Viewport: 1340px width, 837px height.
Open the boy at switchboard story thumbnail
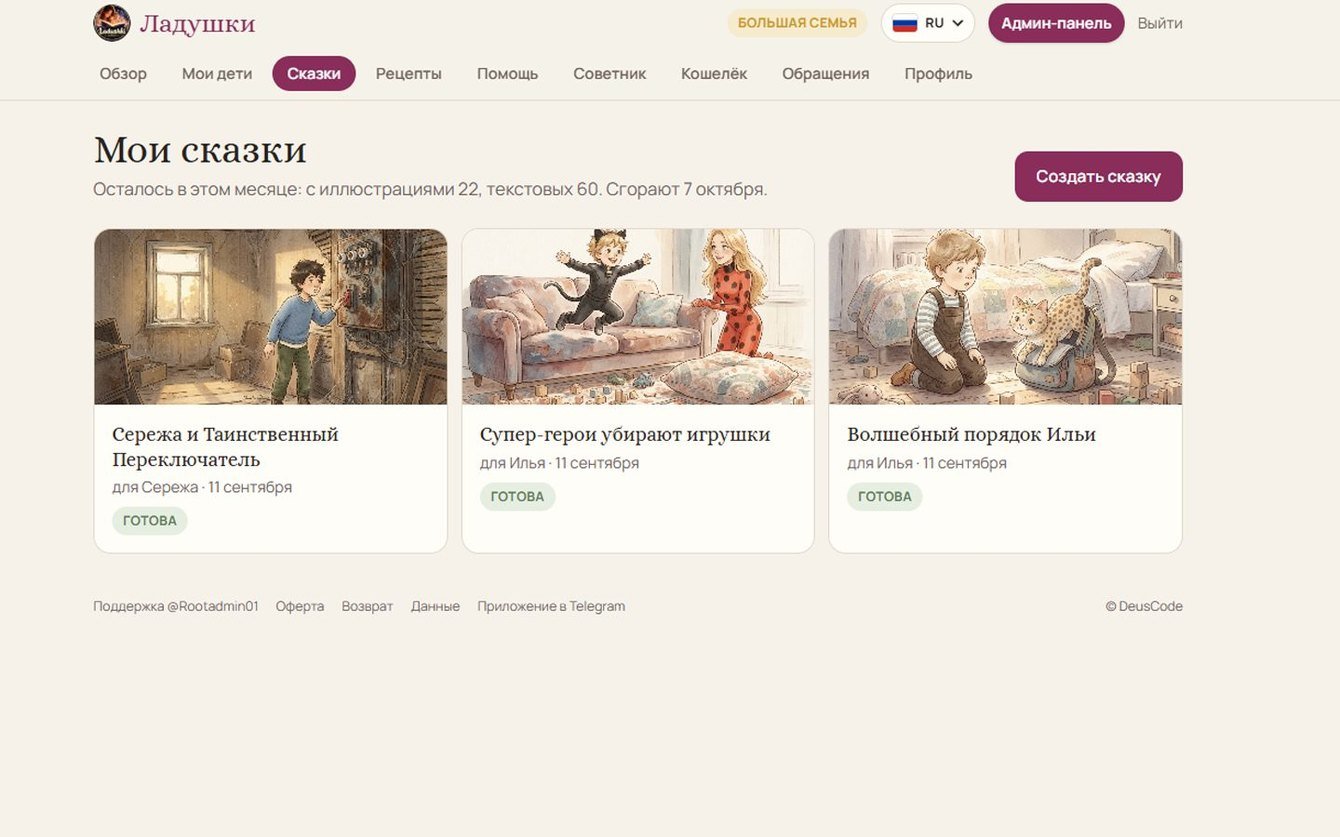(271, 317)
